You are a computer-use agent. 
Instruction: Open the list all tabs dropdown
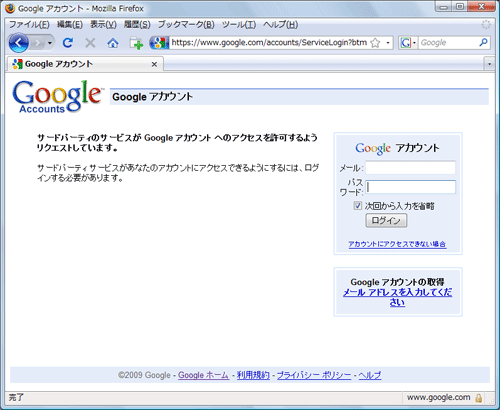point(489,64)
